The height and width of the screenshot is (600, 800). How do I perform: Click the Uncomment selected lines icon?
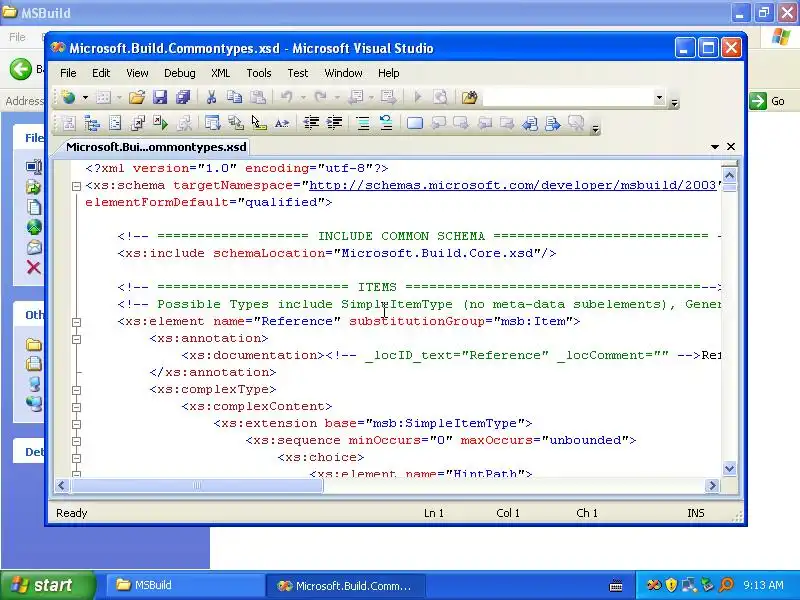(386, 123)
